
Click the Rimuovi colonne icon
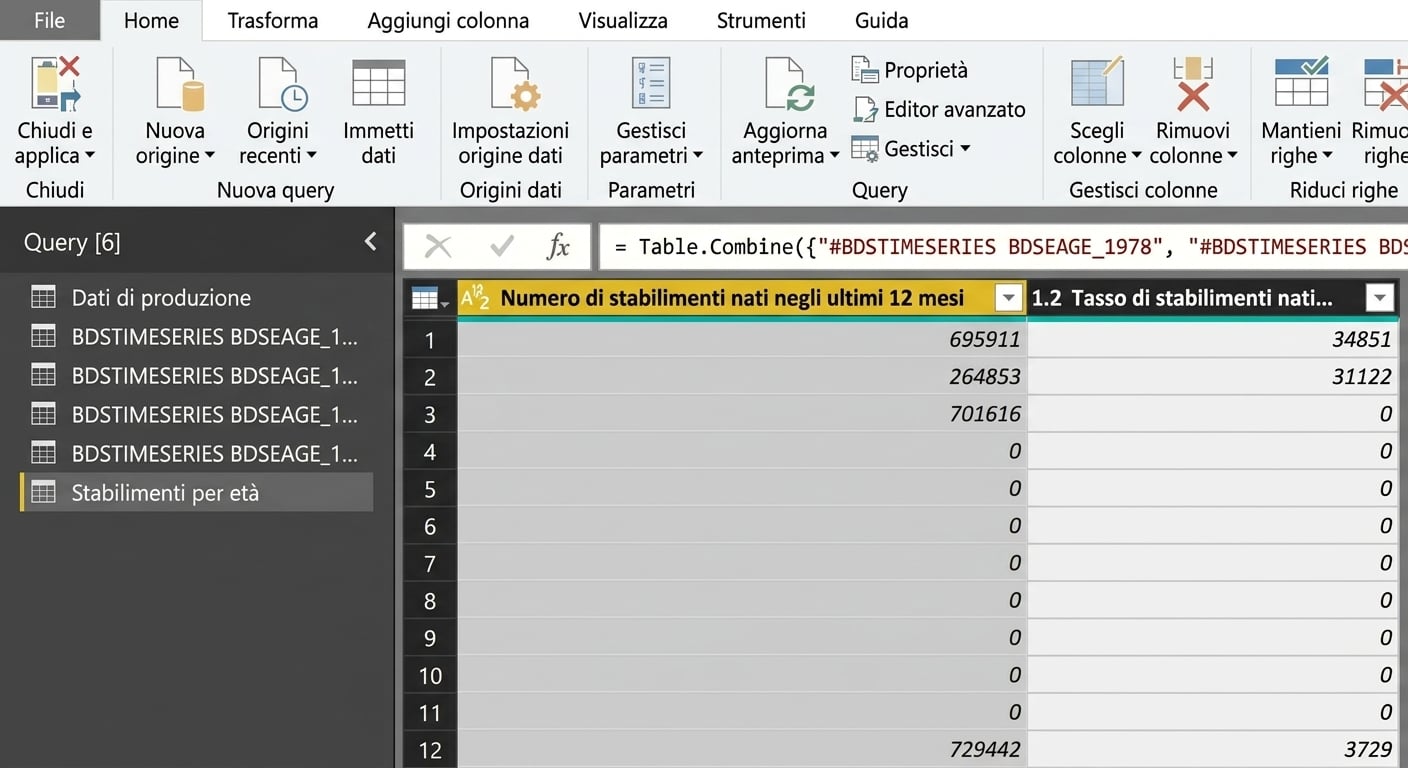tap(1193, 82)
